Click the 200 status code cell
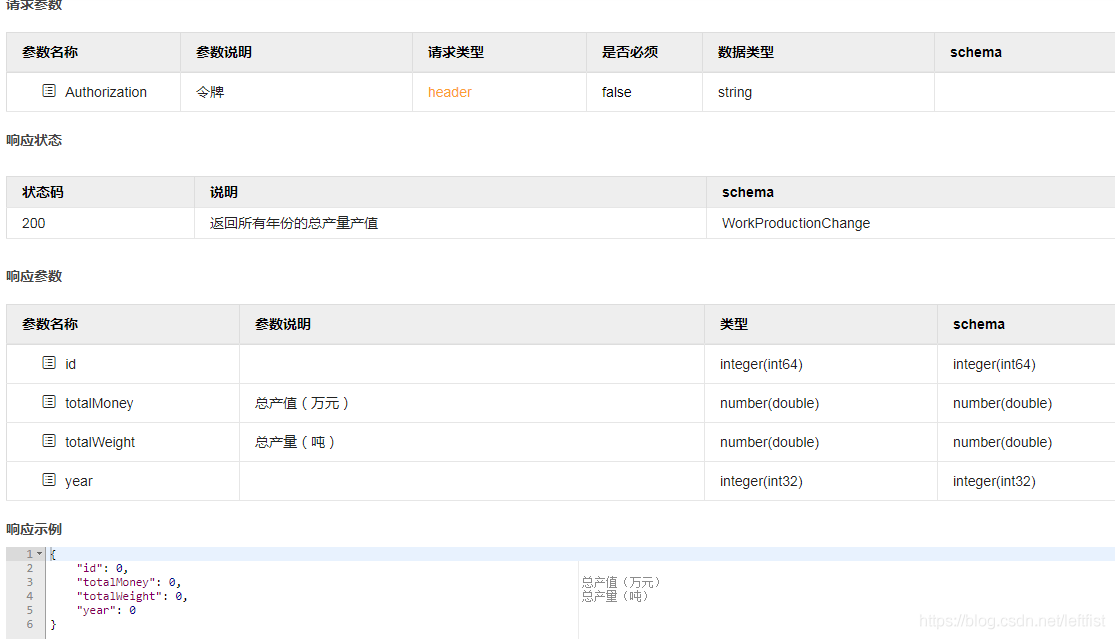Image resolution: width=1115 pixels, height=639 pixels. 34,223
